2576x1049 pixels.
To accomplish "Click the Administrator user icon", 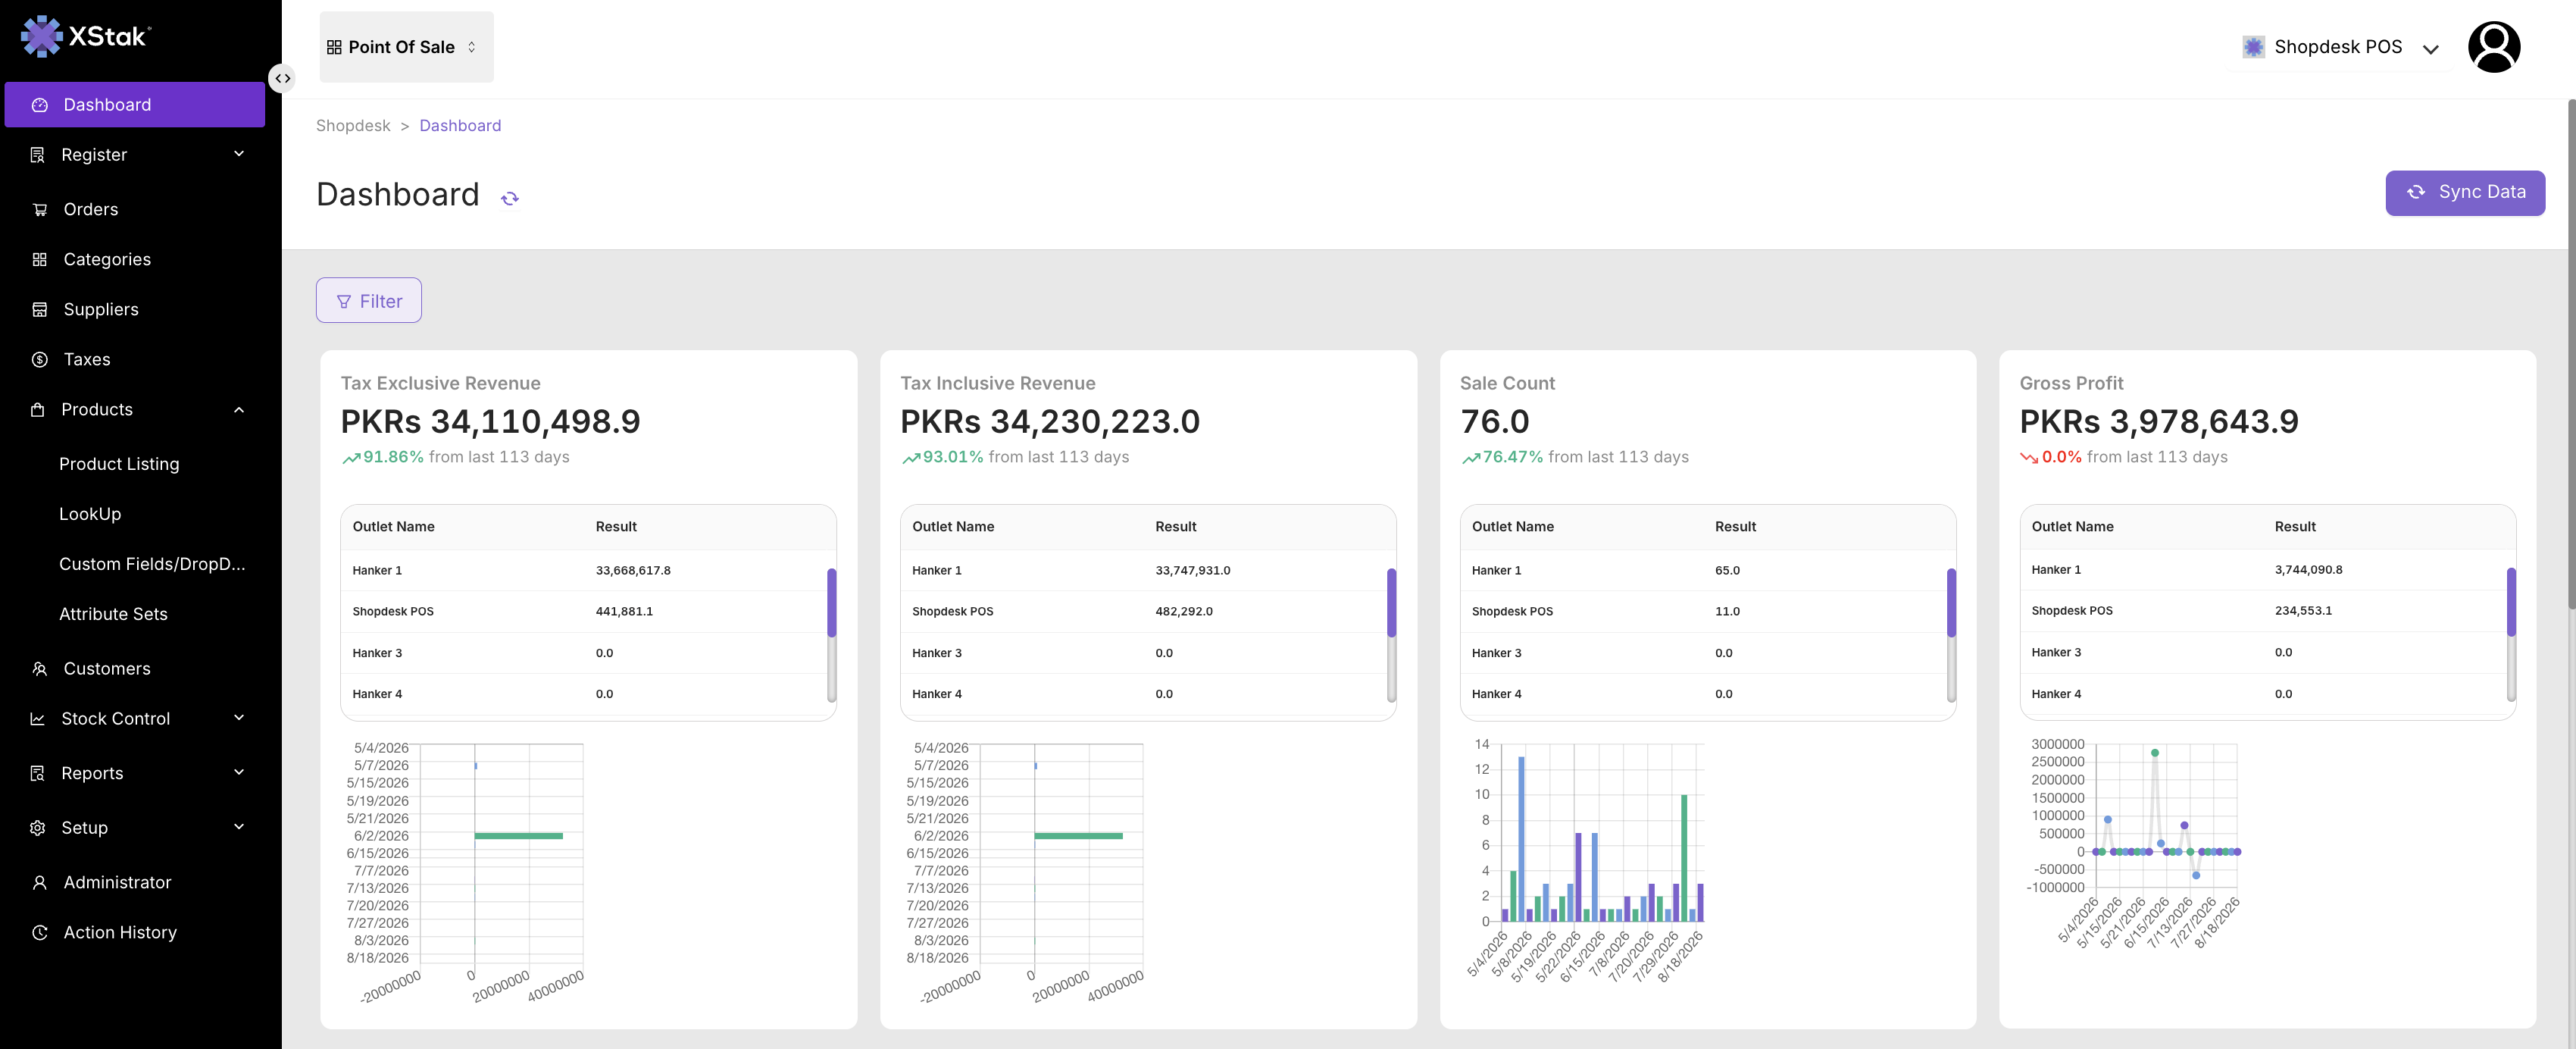I will (x=40, y=882).
